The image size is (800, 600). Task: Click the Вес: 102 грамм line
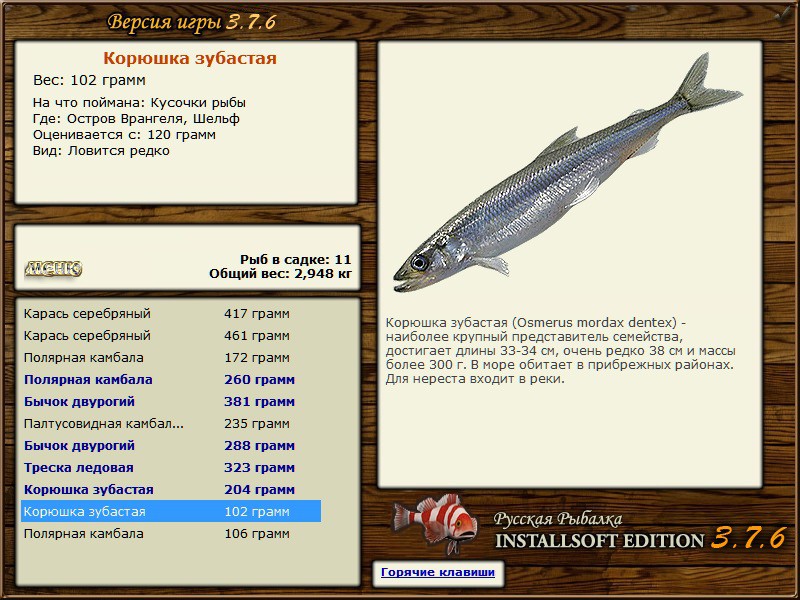pos(89,80)
